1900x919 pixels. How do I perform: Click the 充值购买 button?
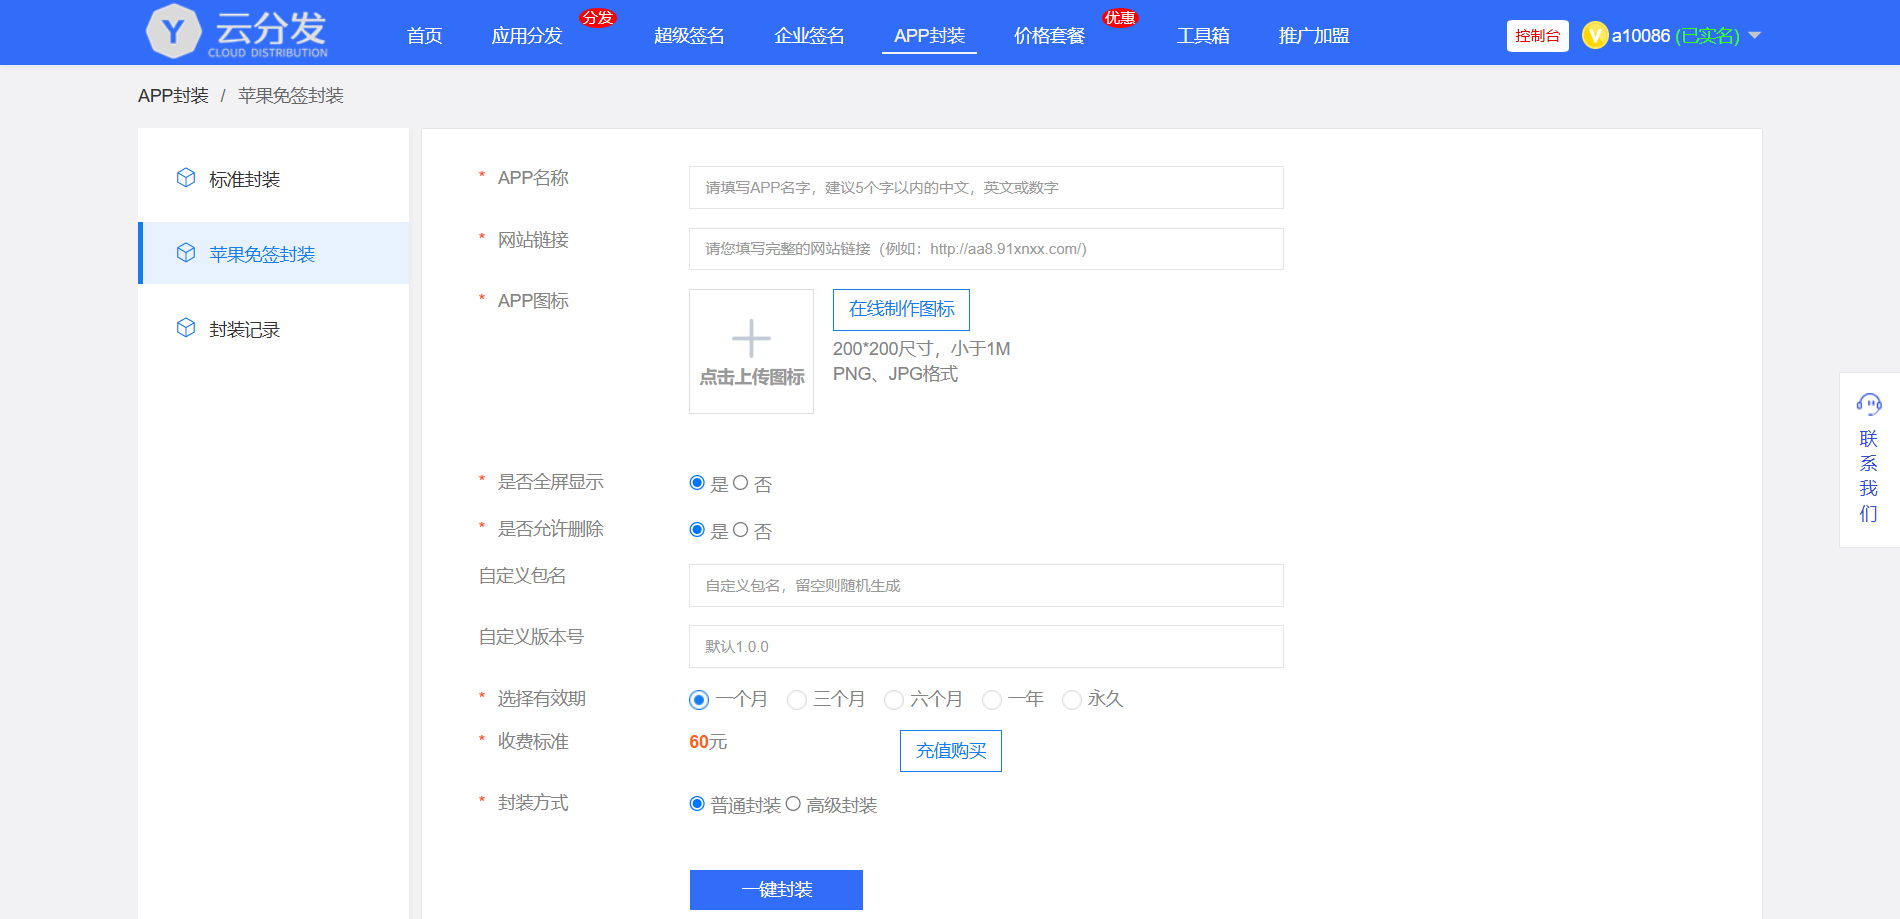click(950, 751)
